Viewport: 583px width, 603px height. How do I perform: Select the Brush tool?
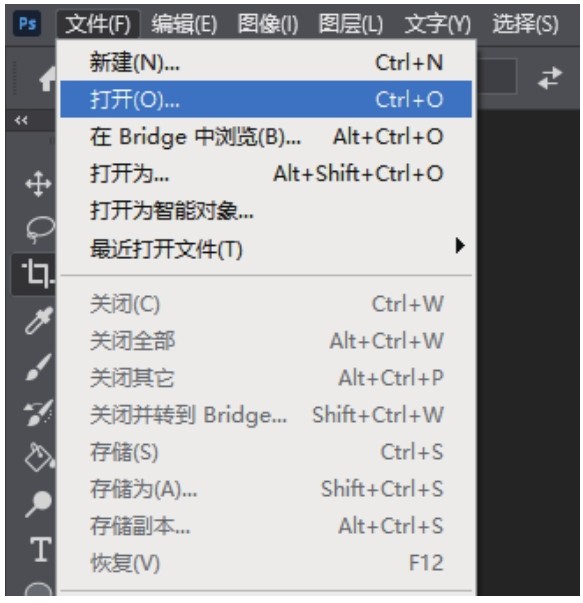[x=38, y=367]
